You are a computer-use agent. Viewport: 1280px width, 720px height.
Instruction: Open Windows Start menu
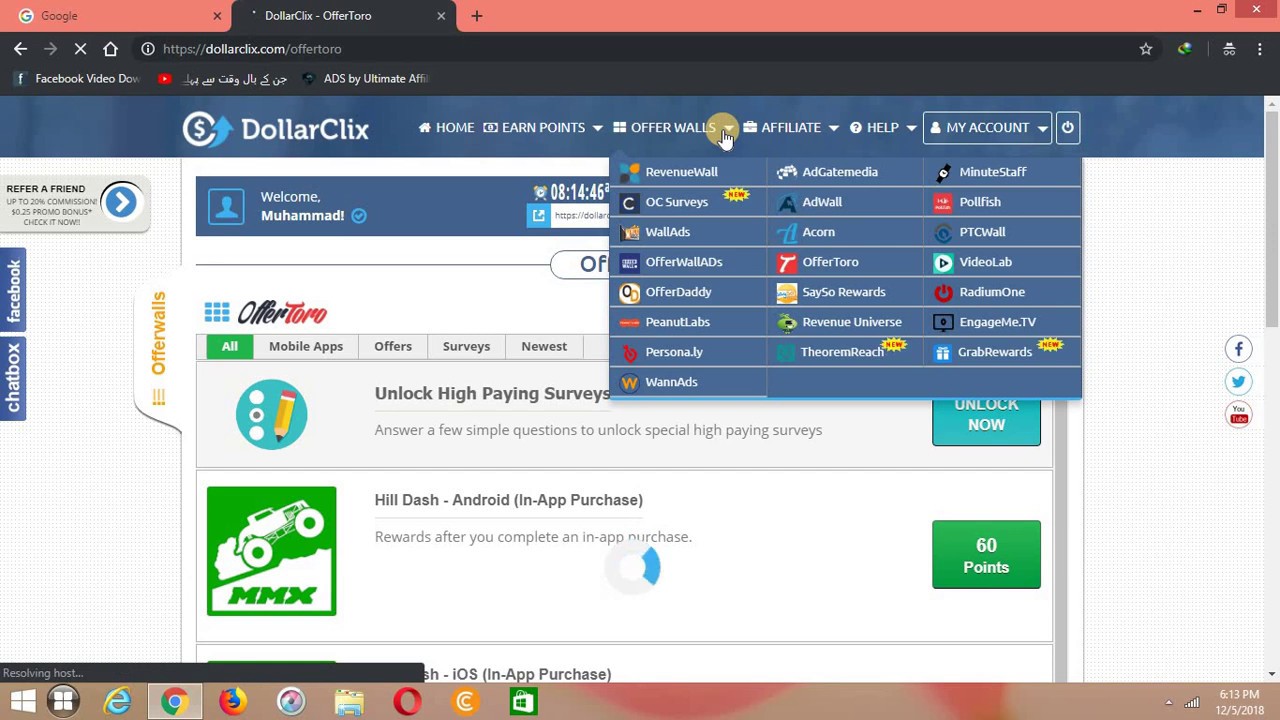point(21,701)
